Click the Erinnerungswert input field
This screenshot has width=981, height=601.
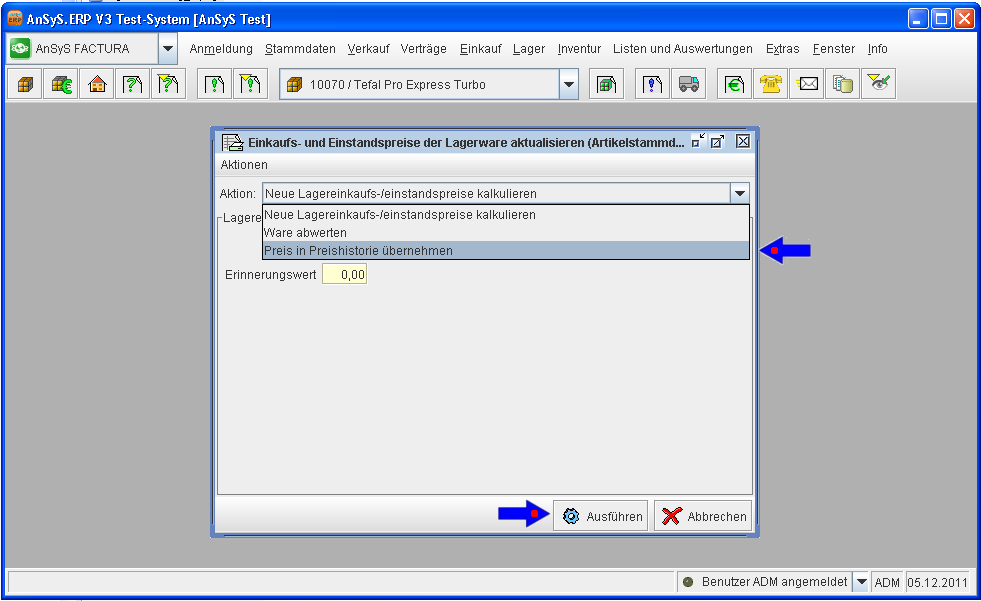(x=344, y=274)
